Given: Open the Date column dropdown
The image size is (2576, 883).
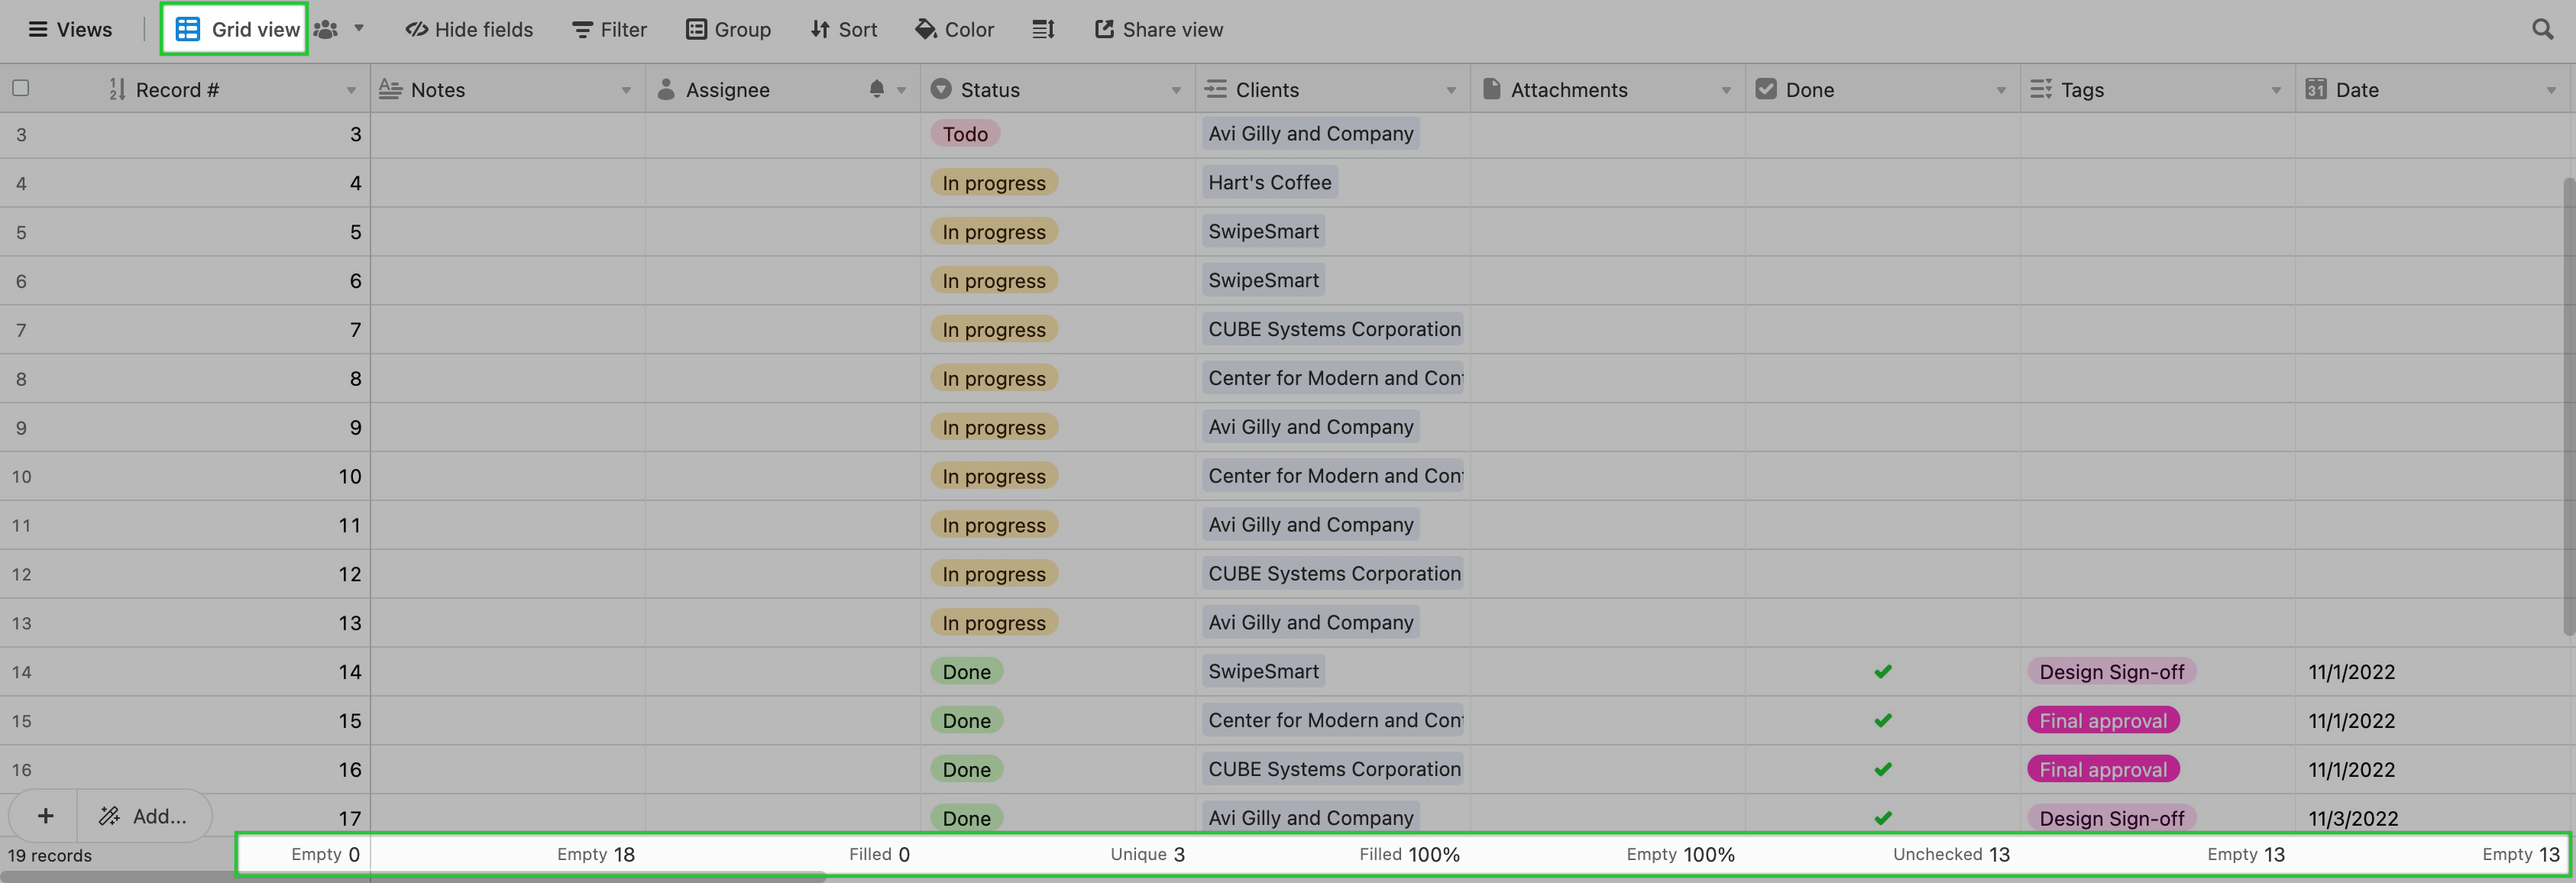Looking at the screenshot, I should click(x=2551, y=90).
